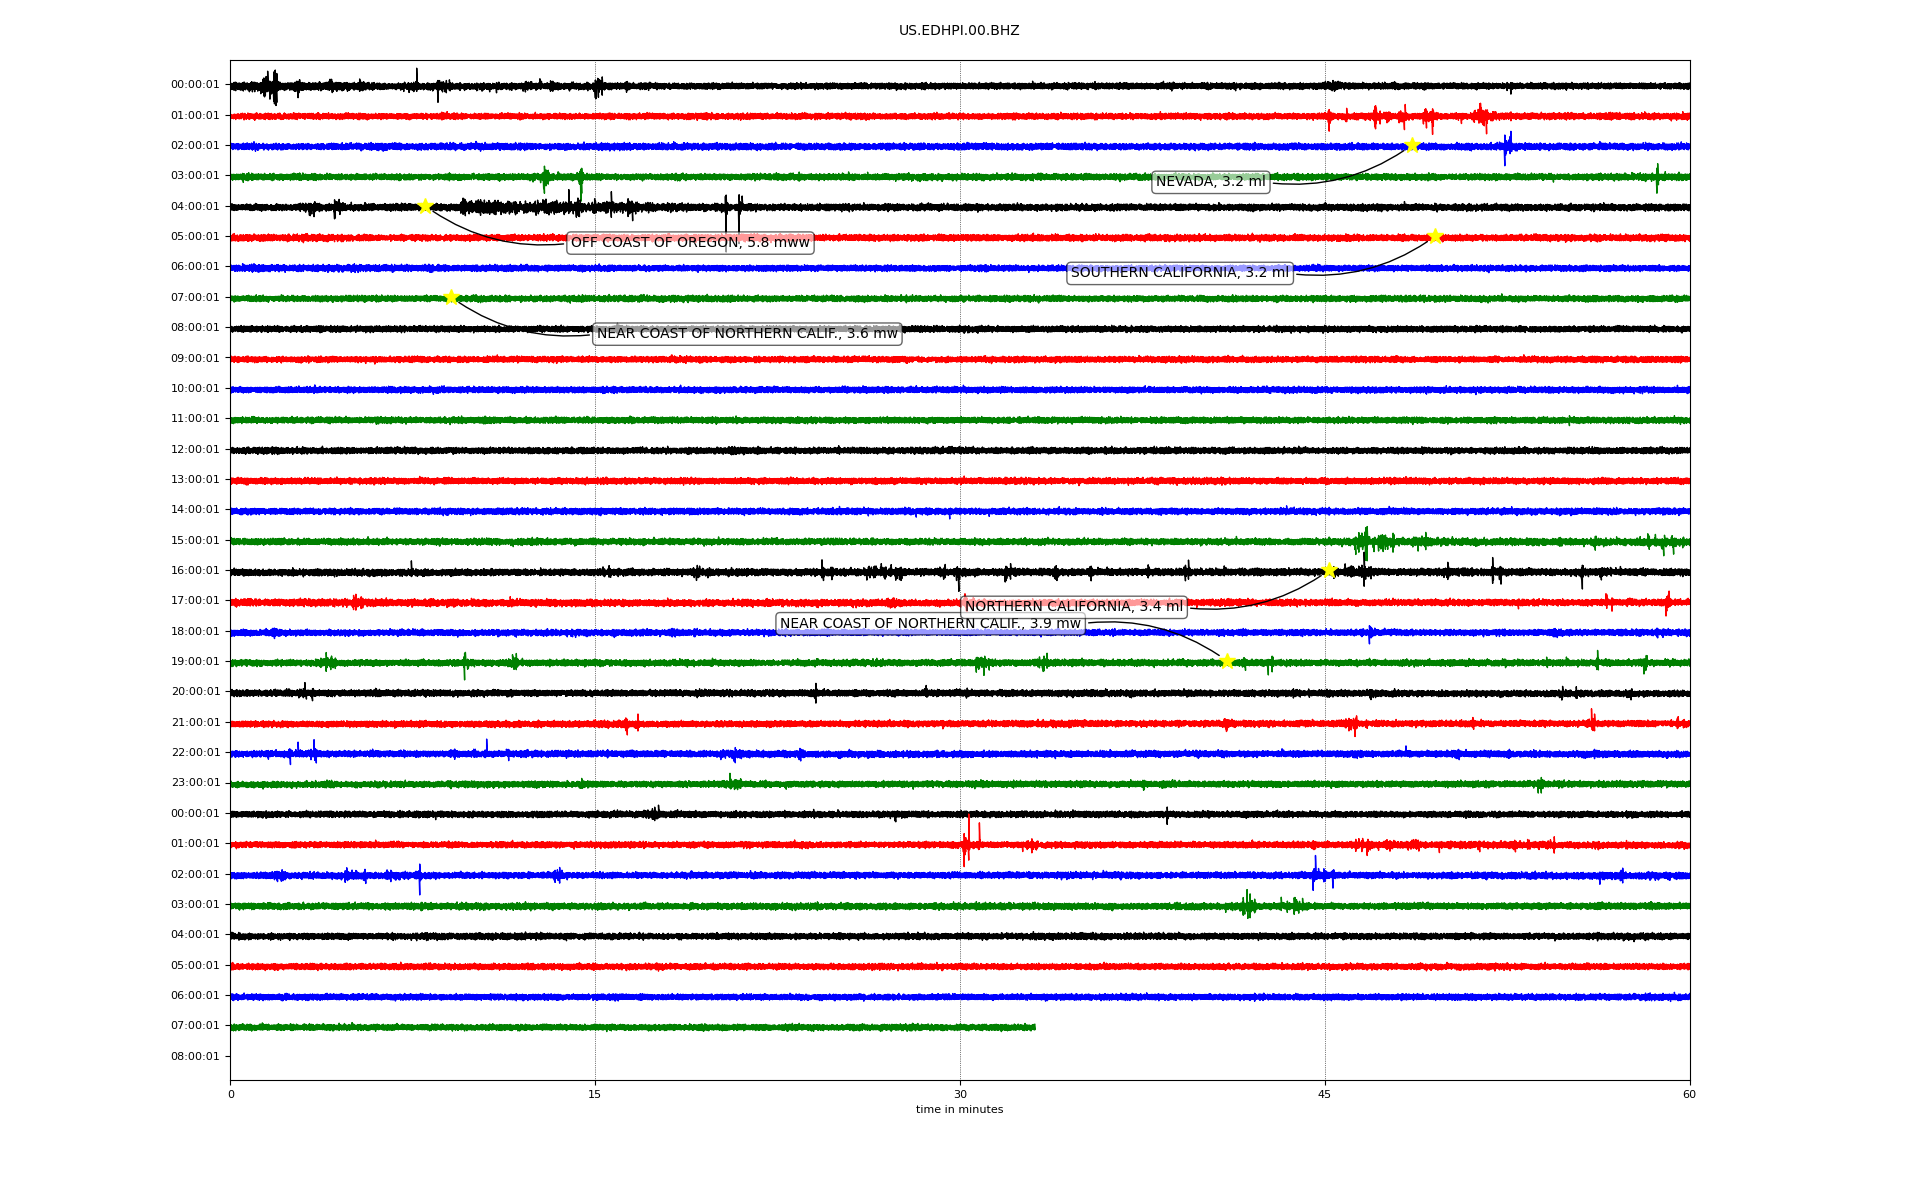Click the 15 tick label on the x-axis
This screenshot has height=1200, width=1920.
595,1094
